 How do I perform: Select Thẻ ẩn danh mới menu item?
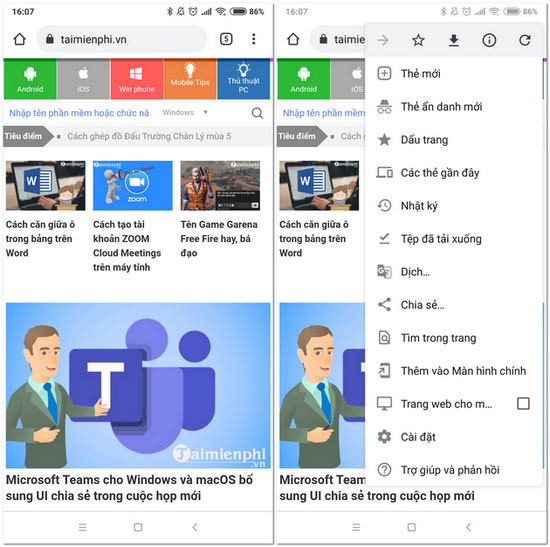(454, 107)
